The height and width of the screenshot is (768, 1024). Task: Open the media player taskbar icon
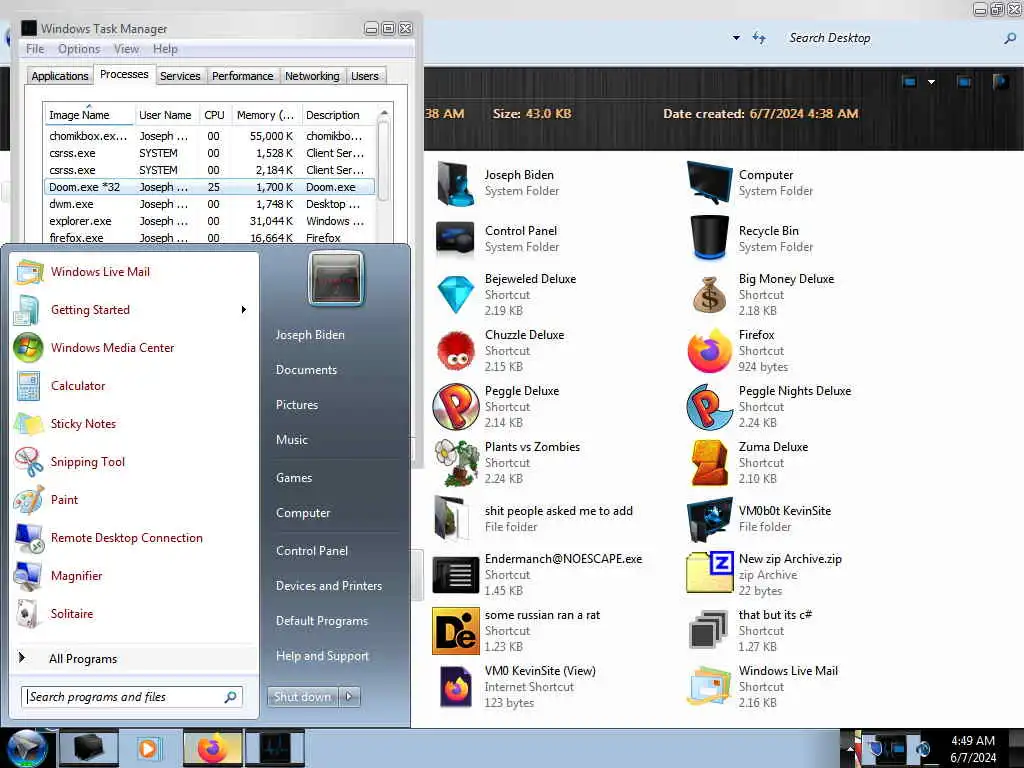point(149,748)
